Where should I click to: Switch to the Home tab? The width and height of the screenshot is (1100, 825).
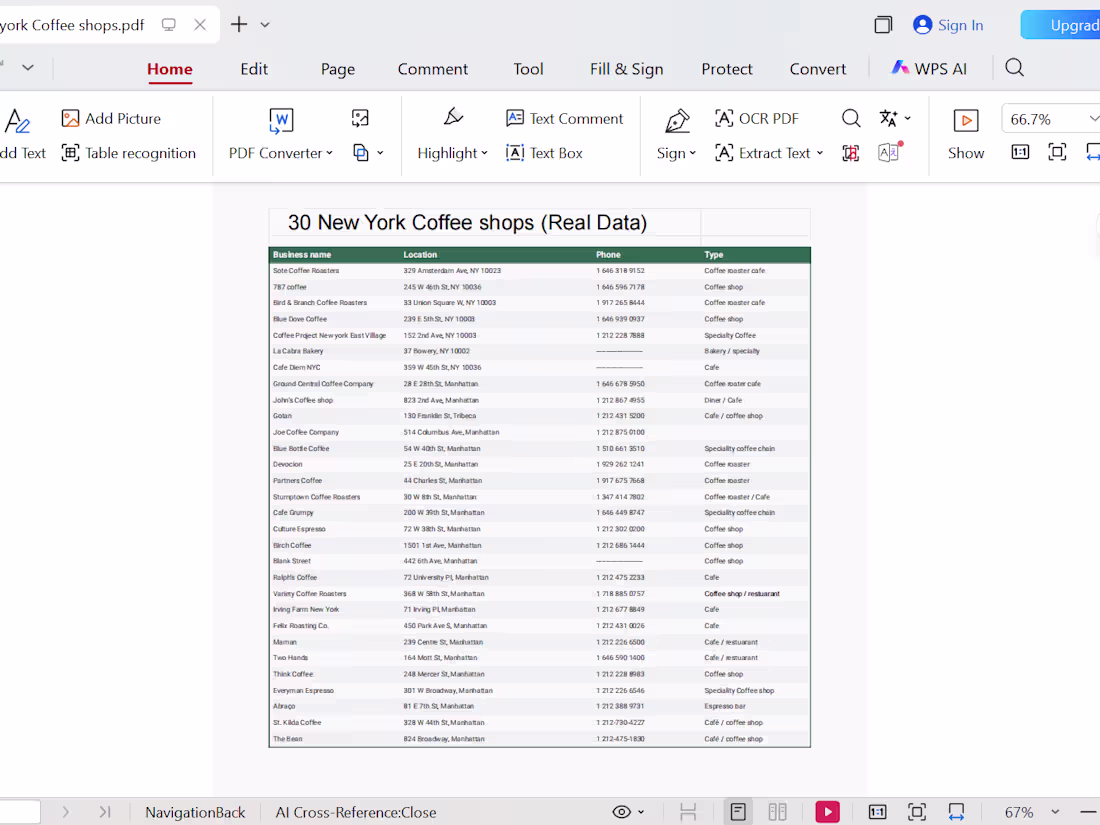[x=170, y=69]
